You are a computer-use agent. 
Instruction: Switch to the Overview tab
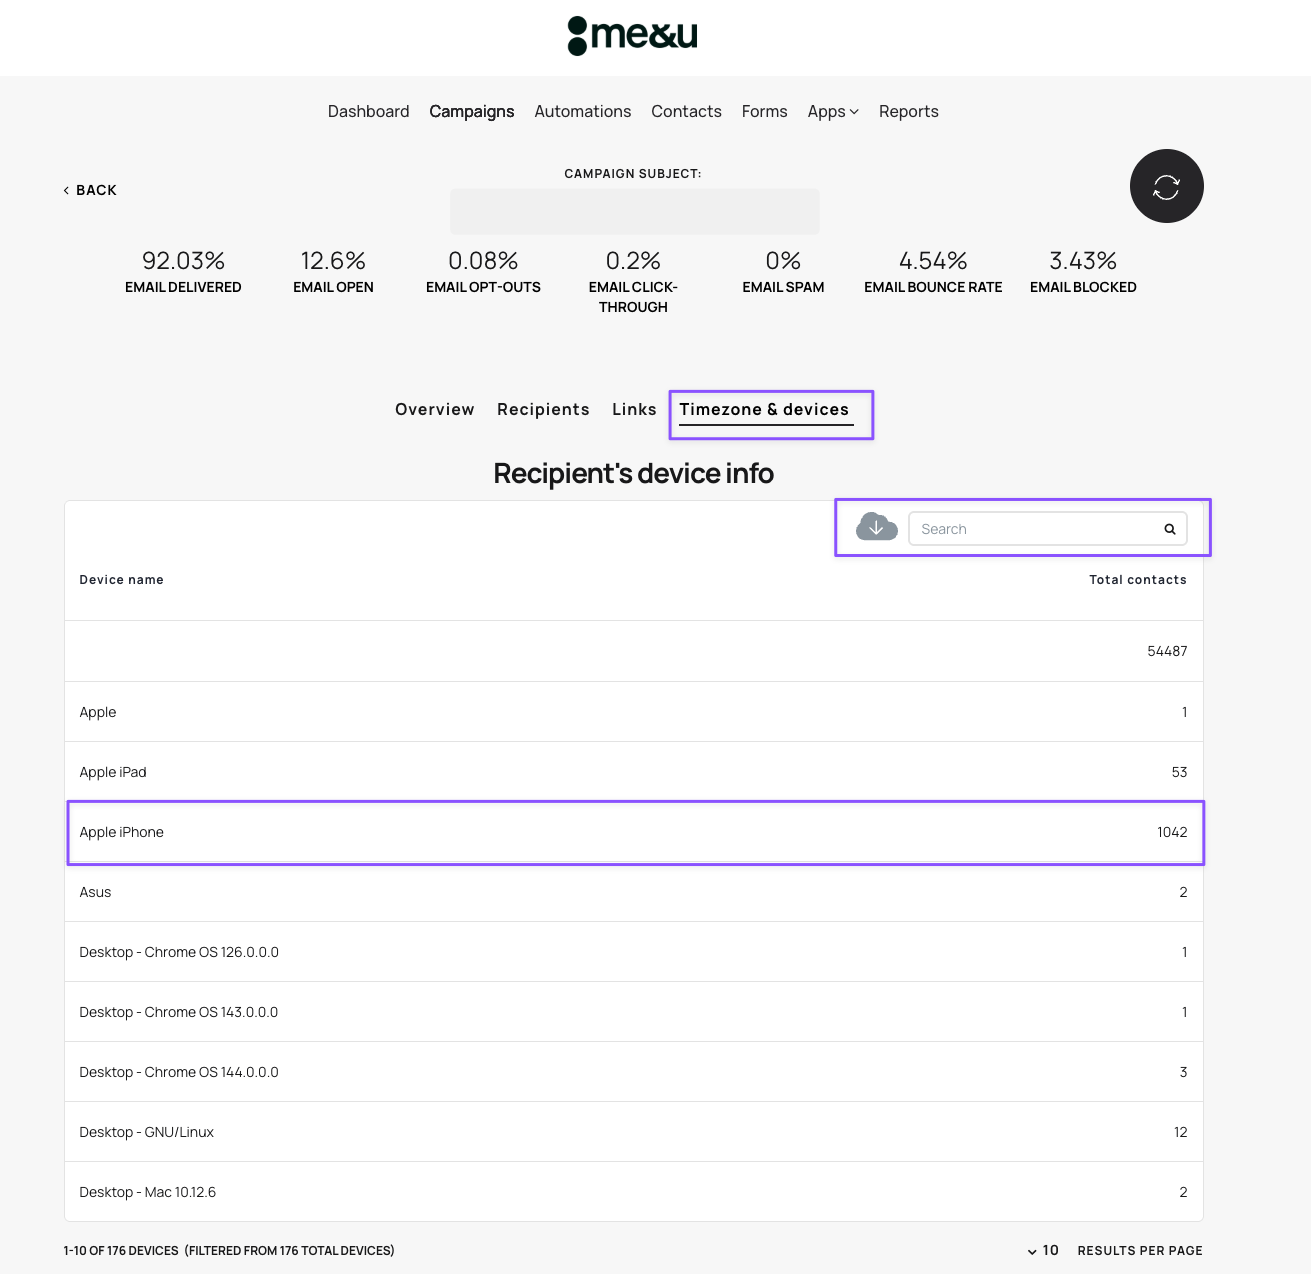[x=434, y=409]
